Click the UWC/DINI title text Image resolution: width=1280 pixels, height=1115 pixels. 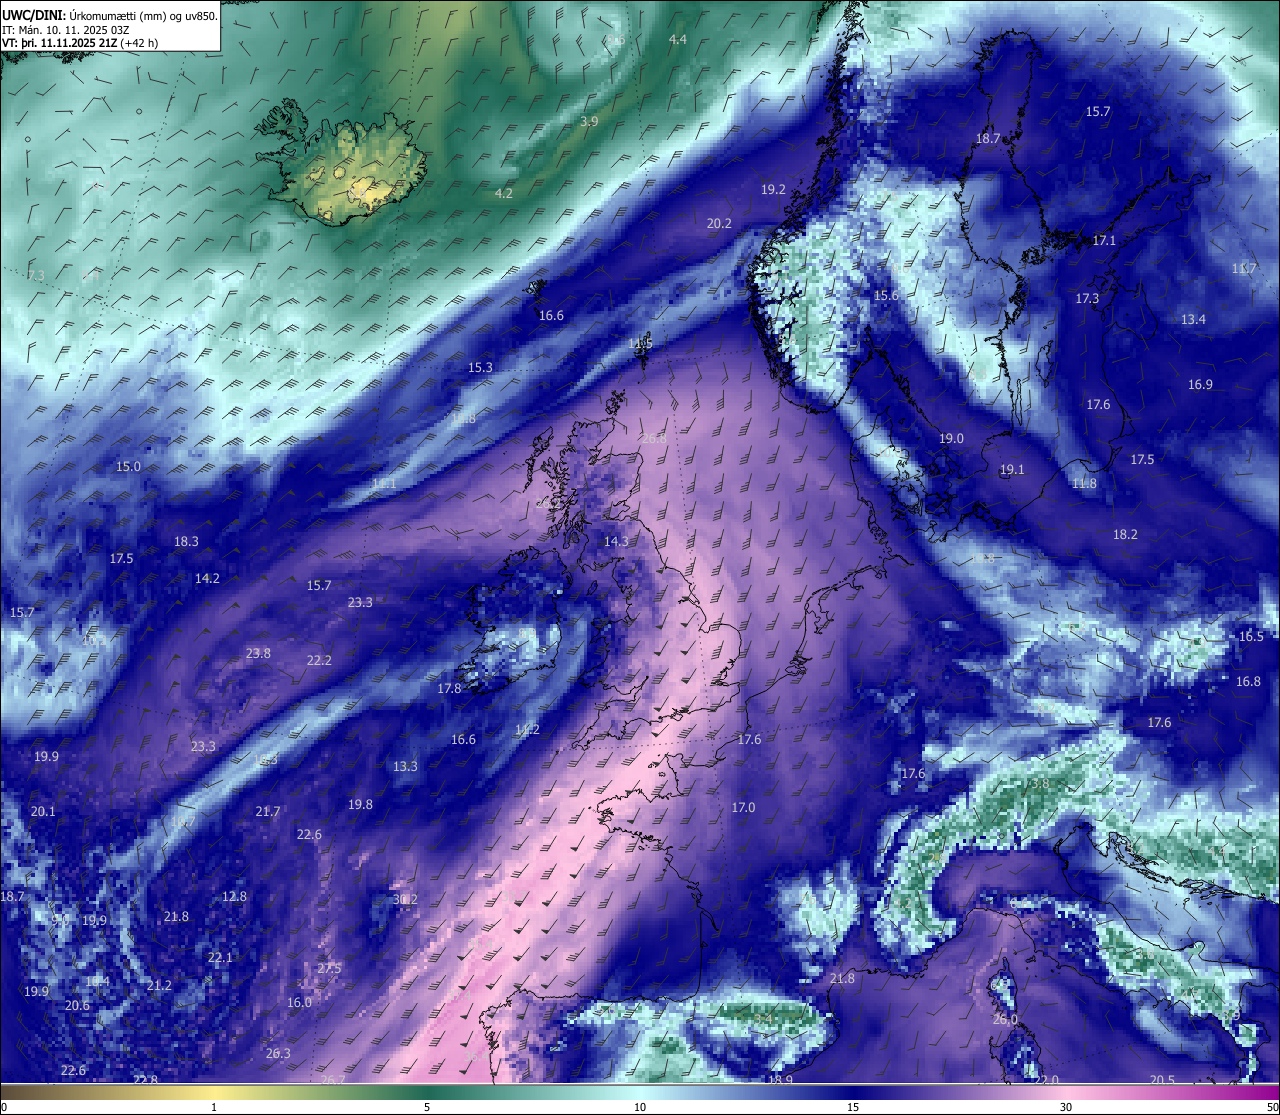33,15
